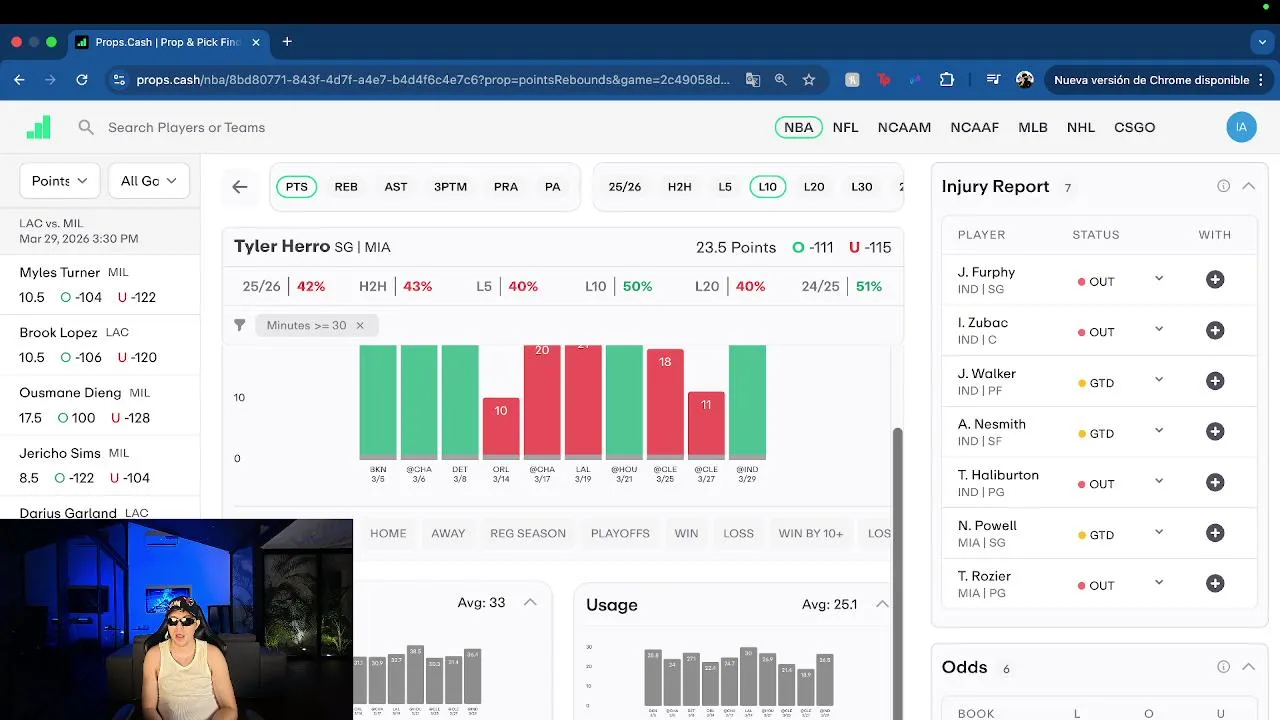
Task: Click the Search Players or Teams field
Action: point(186,127)
